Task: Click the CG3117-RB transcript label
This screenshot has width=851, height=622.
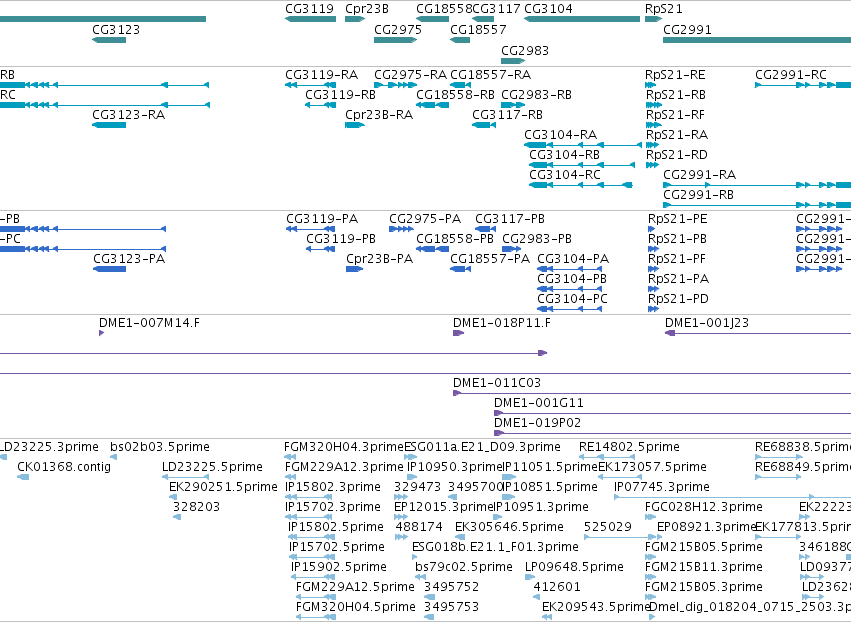Action: [x=507, y=115]
